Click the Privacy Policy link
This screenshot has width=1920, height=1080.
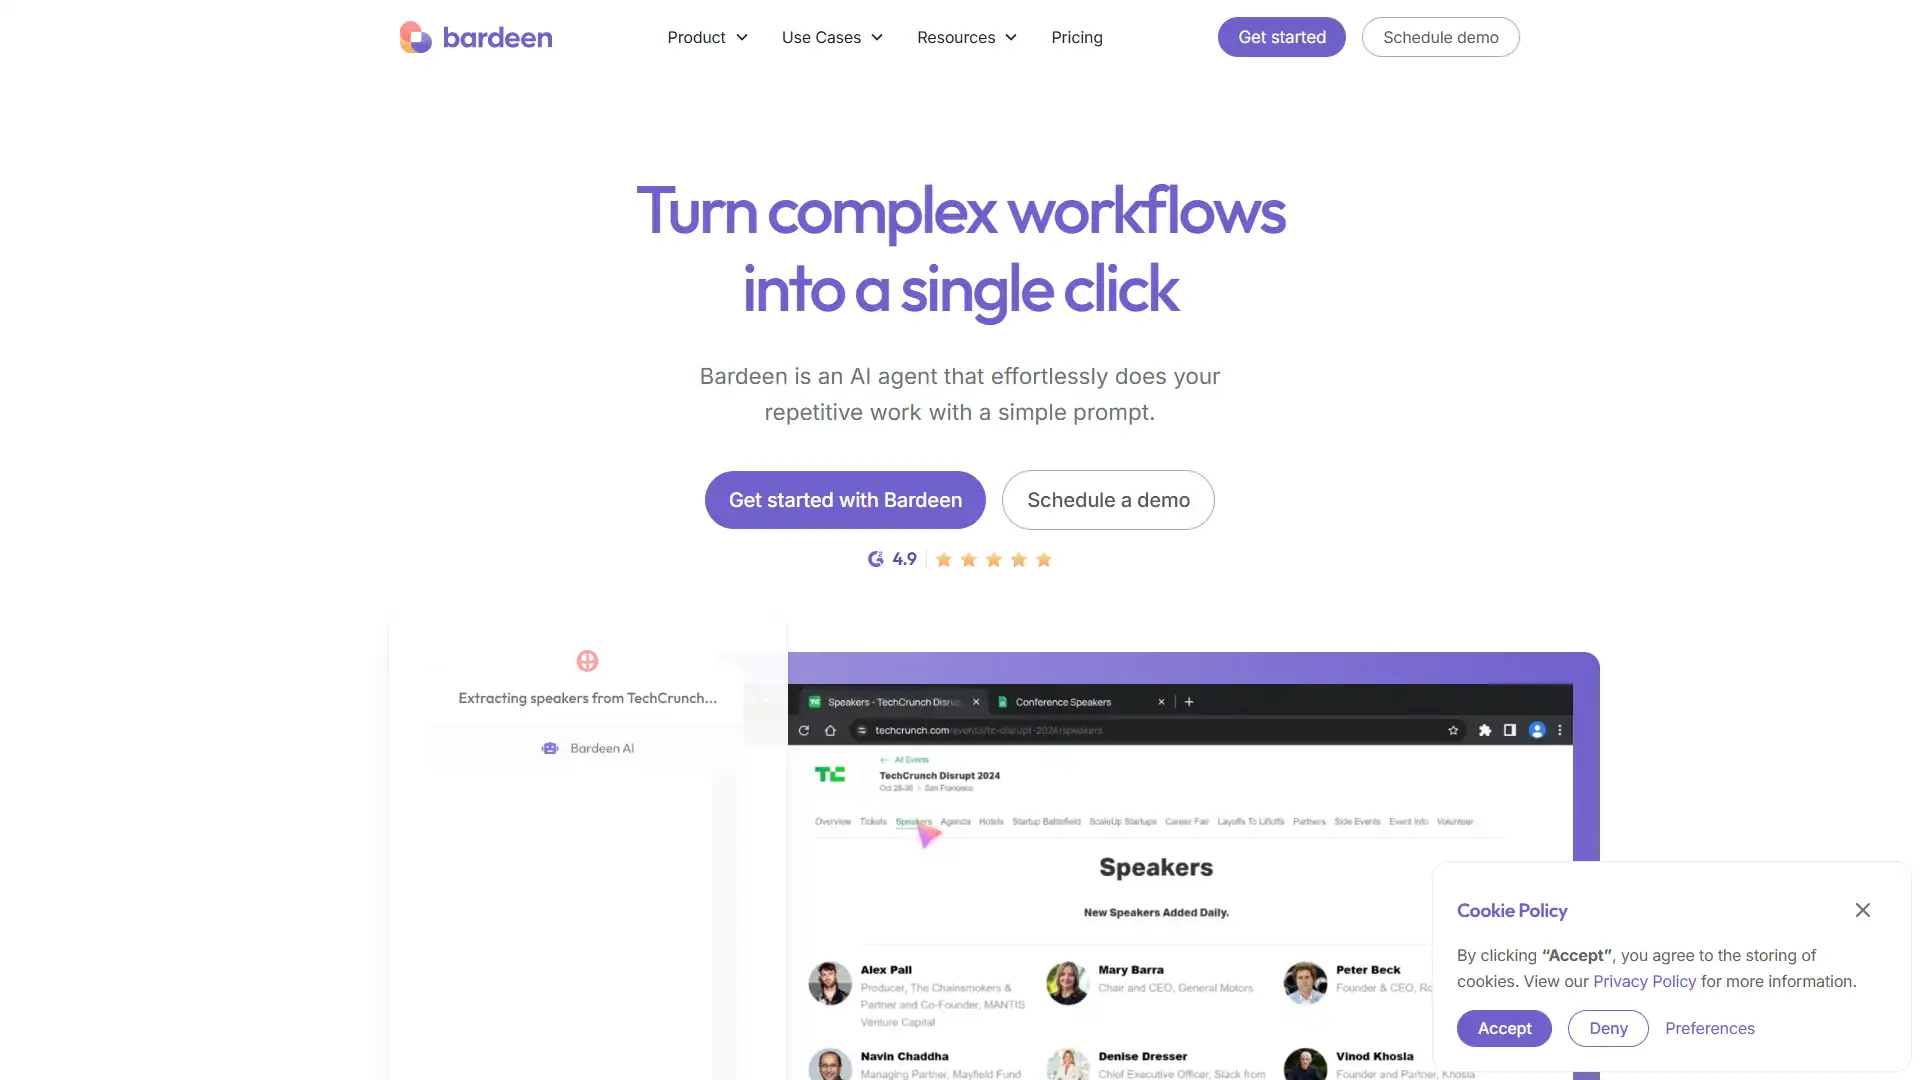(1644, 981)
